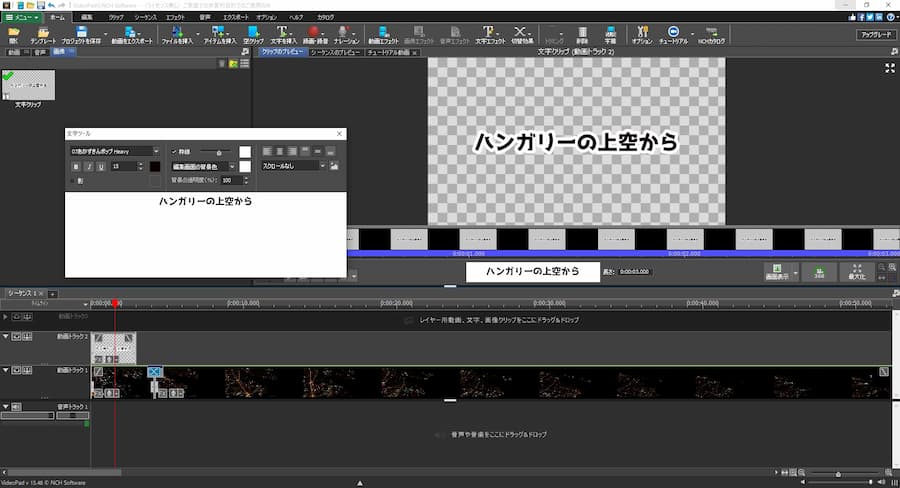
Task: Open the エクスポート ribbon tab
Action: [x=235, y=17]
